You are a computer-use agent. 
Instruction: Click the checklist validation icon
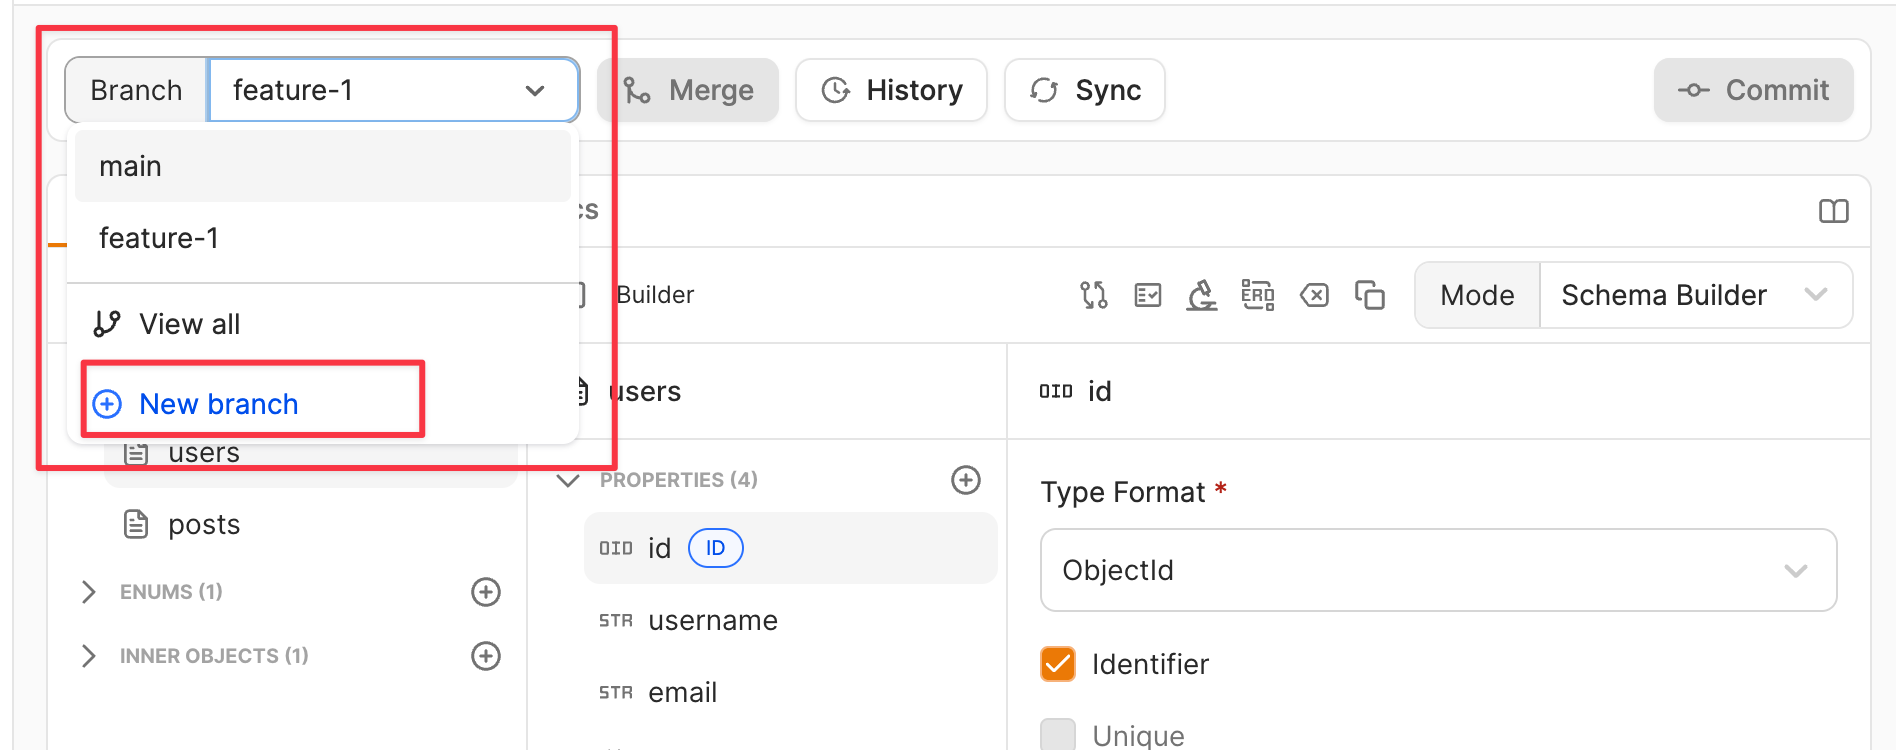(1148, 295)
